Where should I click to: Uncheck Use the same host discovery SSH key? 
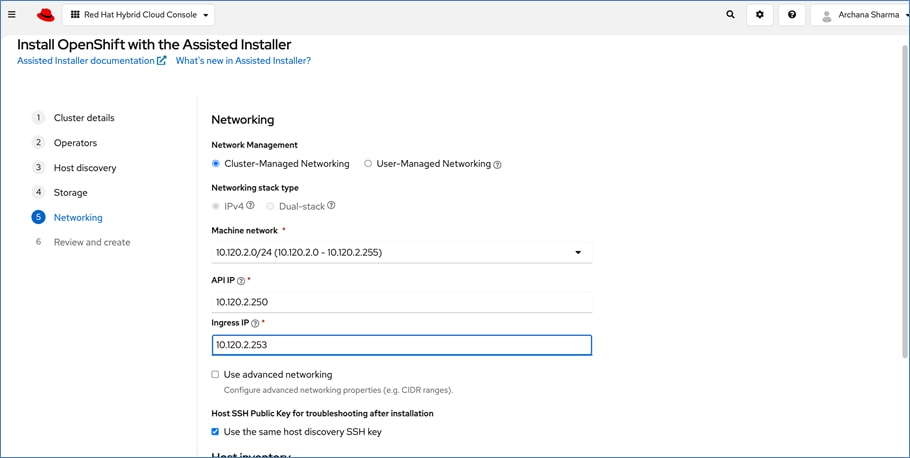click(215, 432)
